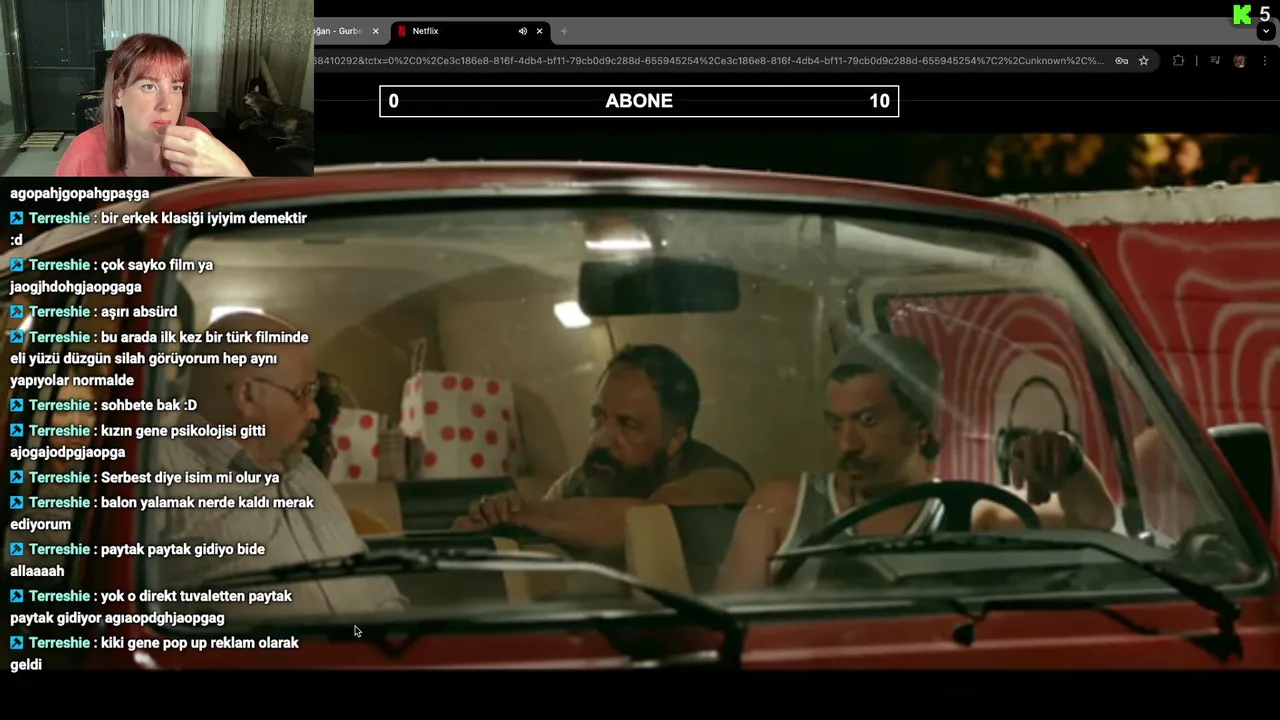Click badge icon beside 'kızın gene psikolojisi' message
Image resolution: width=1280 pixels, height=720 pixels.
tap(17, 431)
